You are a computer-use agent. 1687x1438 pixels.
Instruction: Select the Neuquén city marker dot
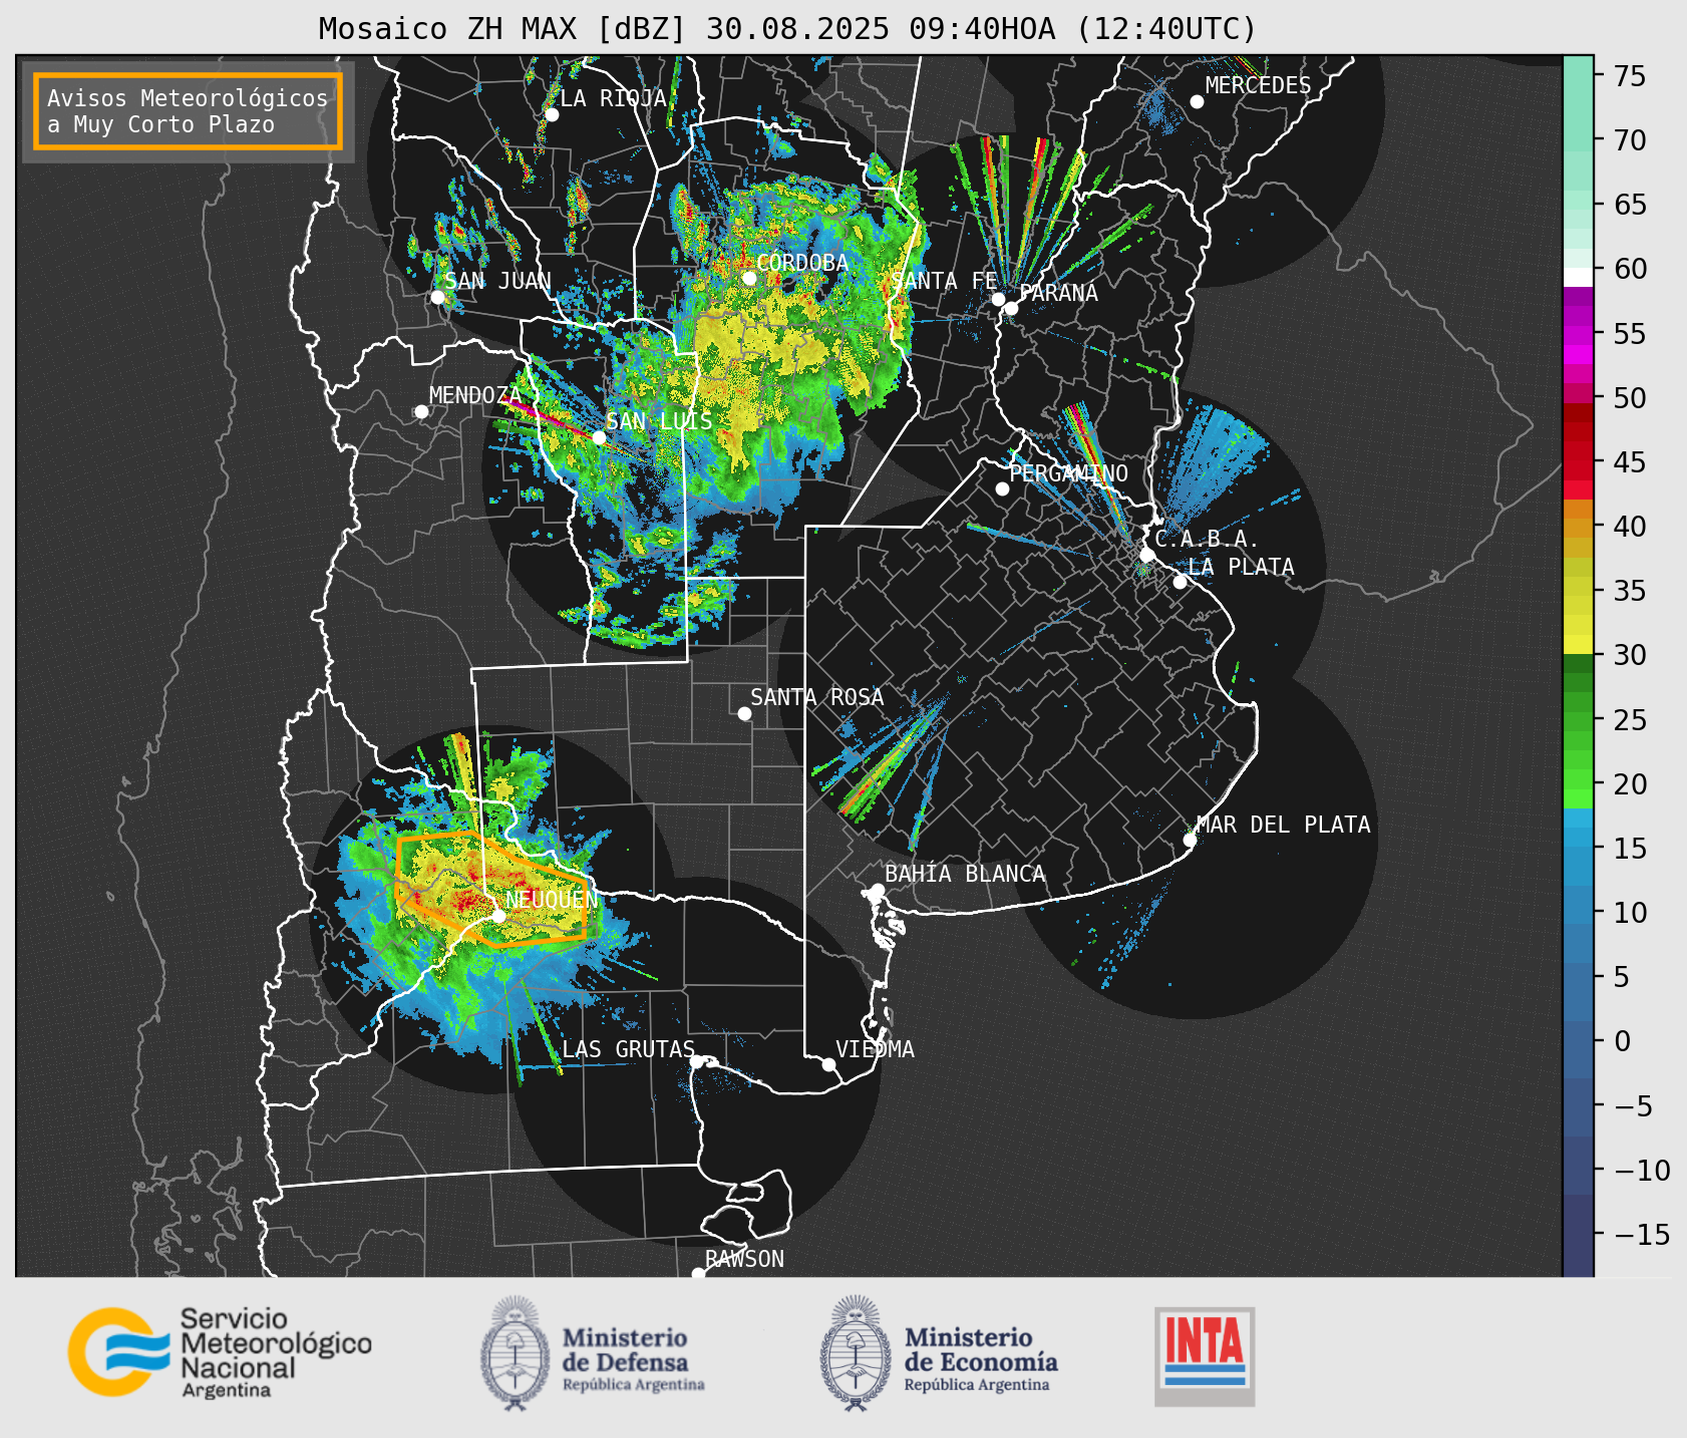pos(498,915)
